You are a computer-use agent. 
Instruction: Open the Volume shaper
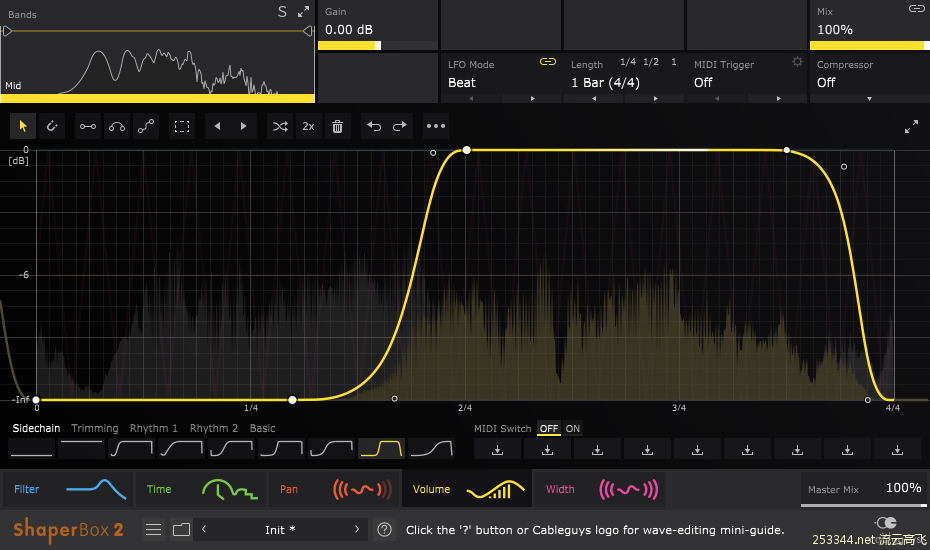pos(467,489)
